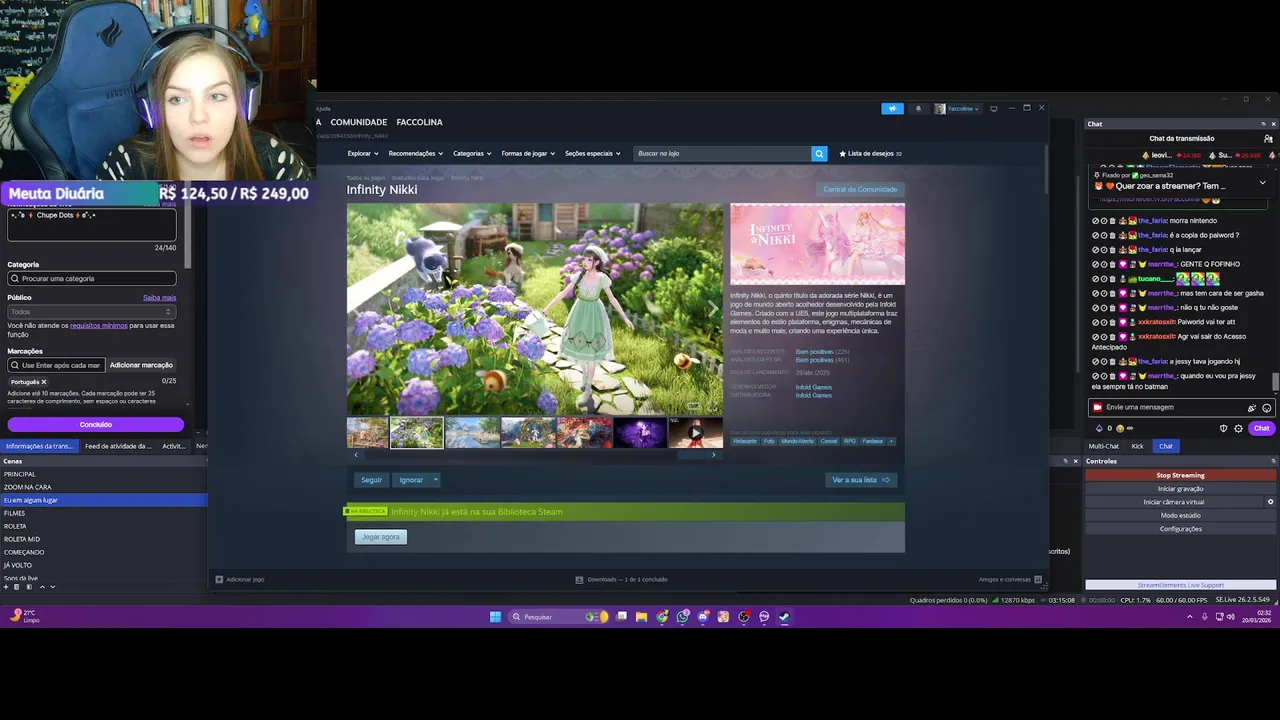Click Ver a sua lista button
Viewport: 1280px width, 720px height.
pyautogui.click(x=860, y=480)
